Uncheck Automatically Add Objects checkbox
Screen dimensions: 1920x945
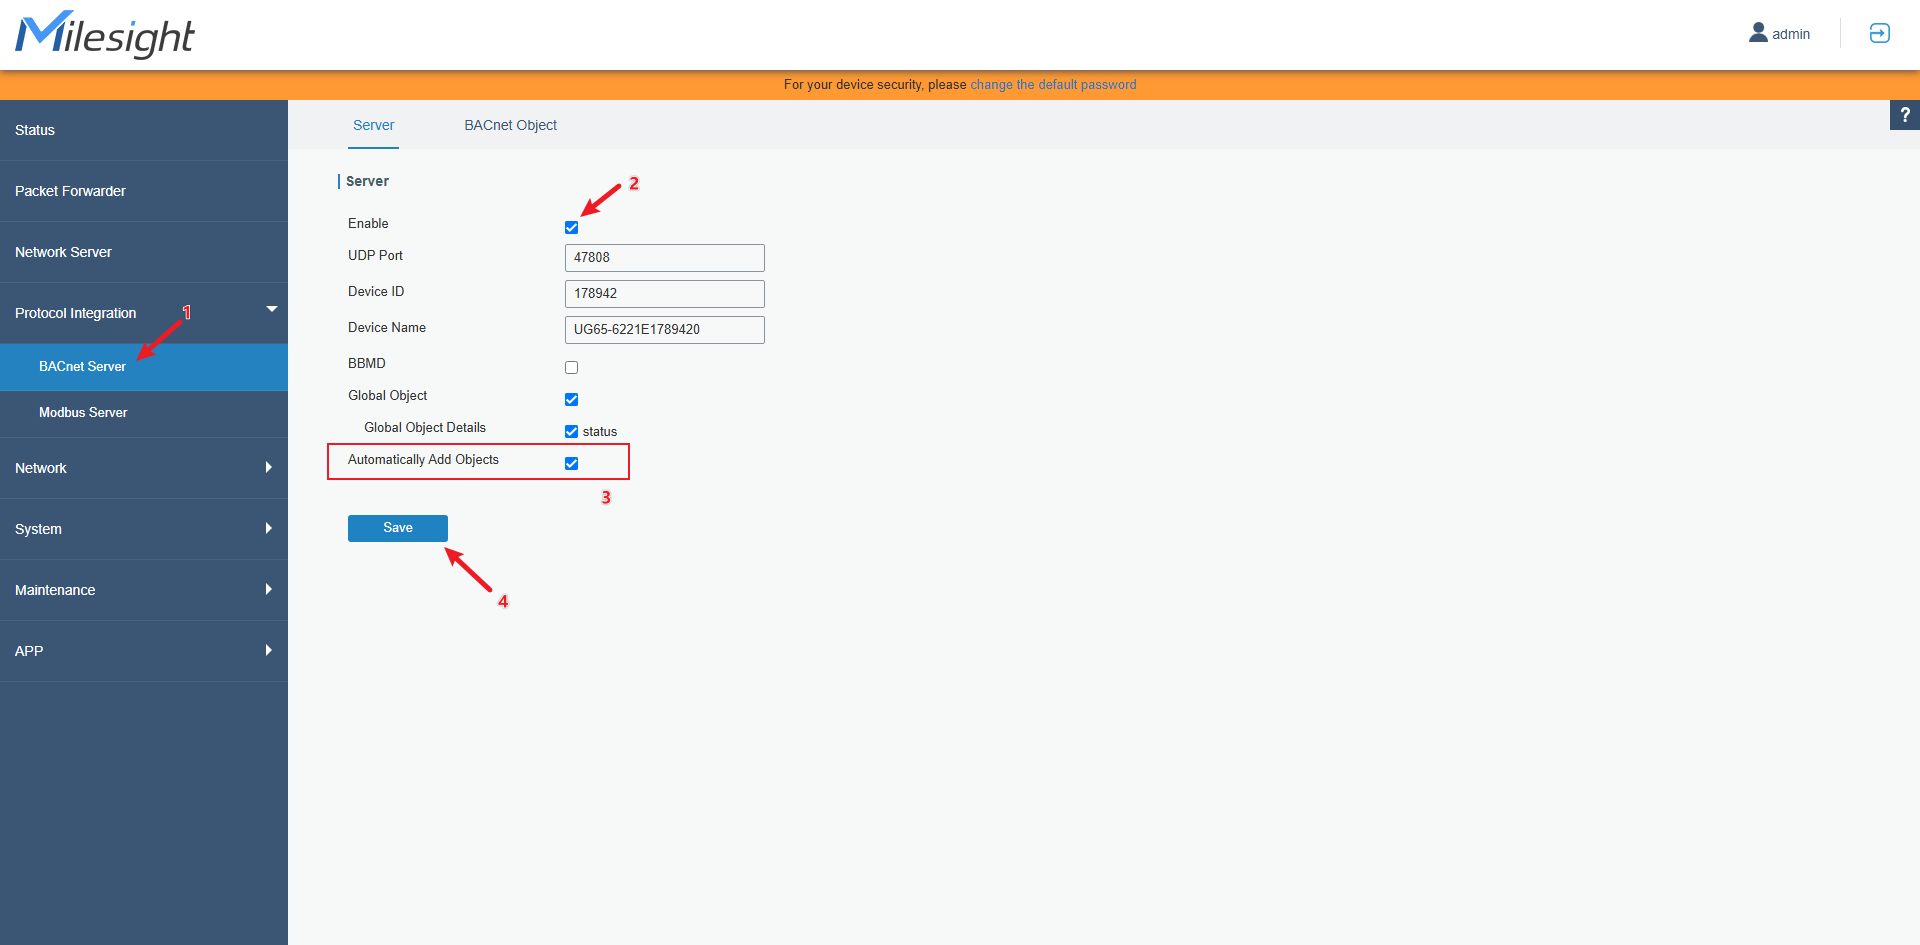coord(571,464)
